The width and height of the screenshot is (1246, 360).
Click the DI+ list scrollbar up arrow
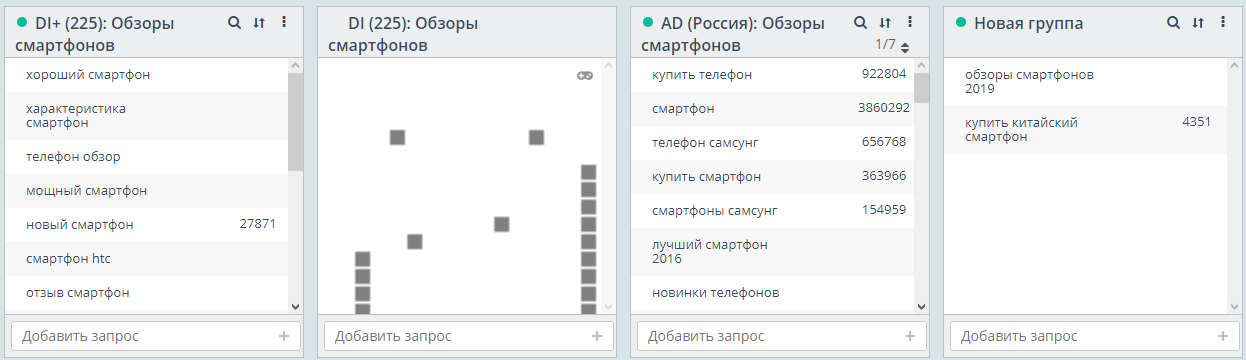(x=295, y=65)
